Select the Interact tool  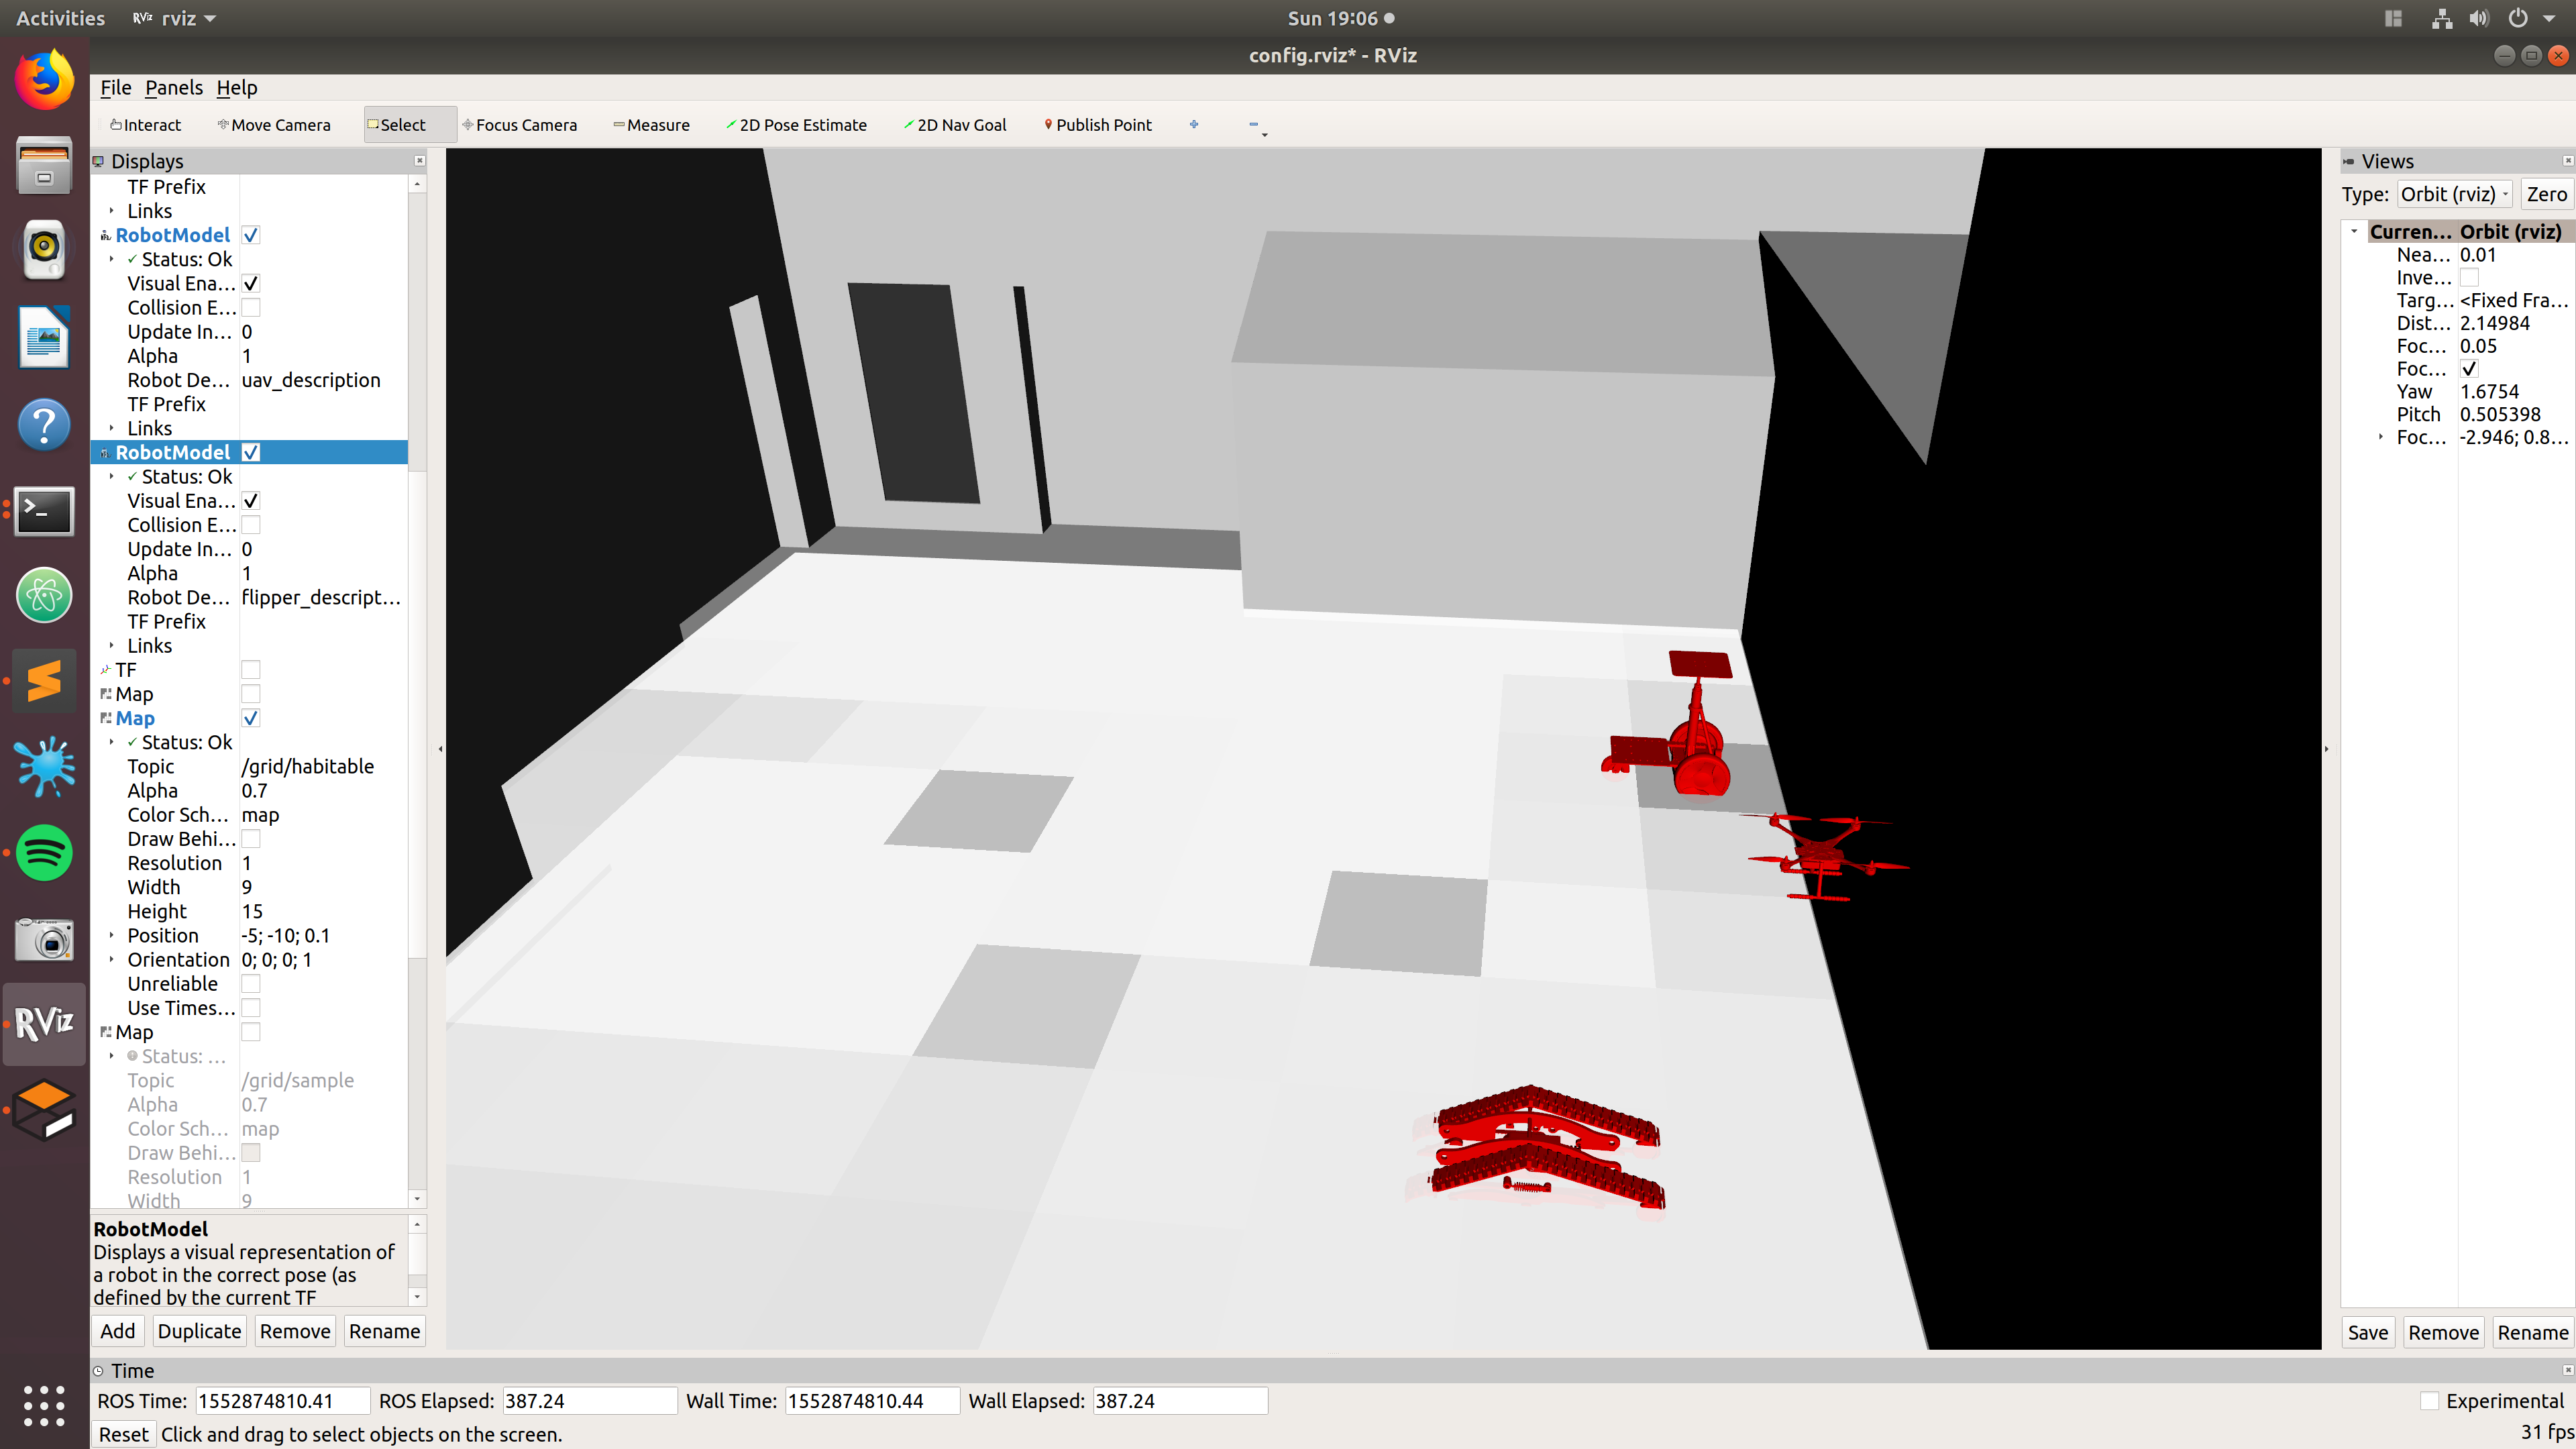[x=146, y=125]
